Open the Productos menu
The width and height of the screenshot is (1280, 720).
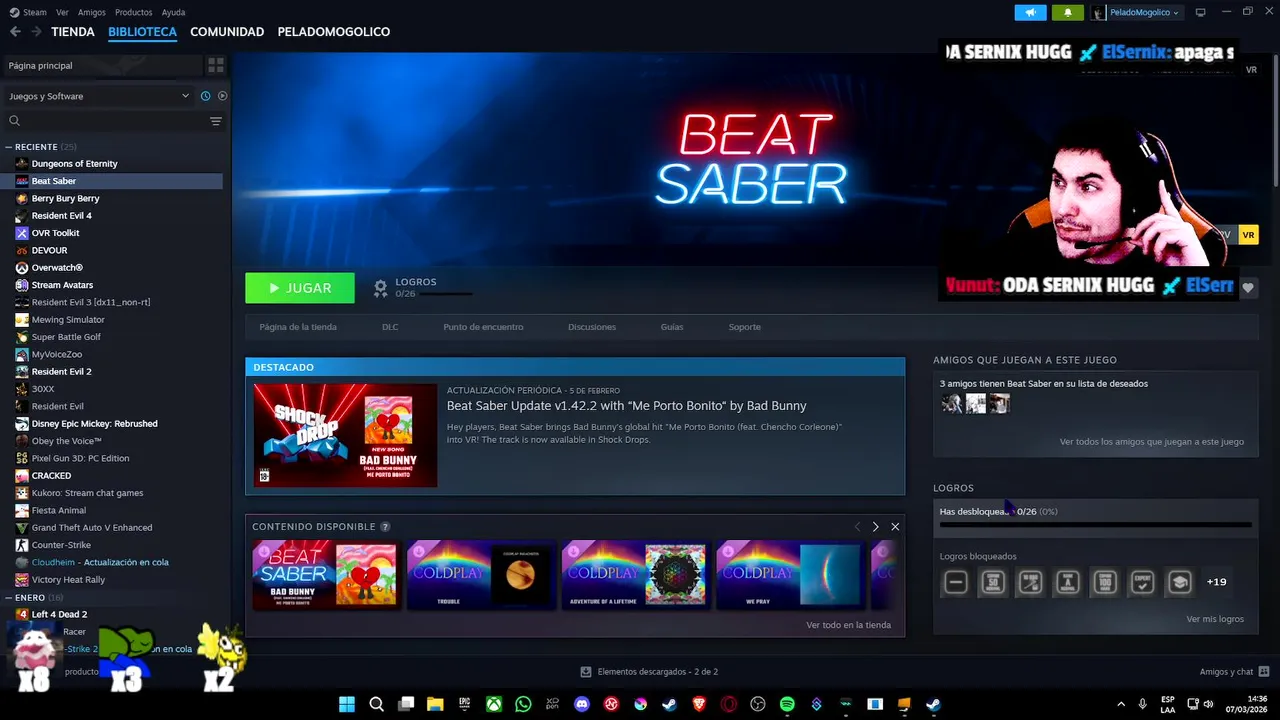click(x=133, y=12)
